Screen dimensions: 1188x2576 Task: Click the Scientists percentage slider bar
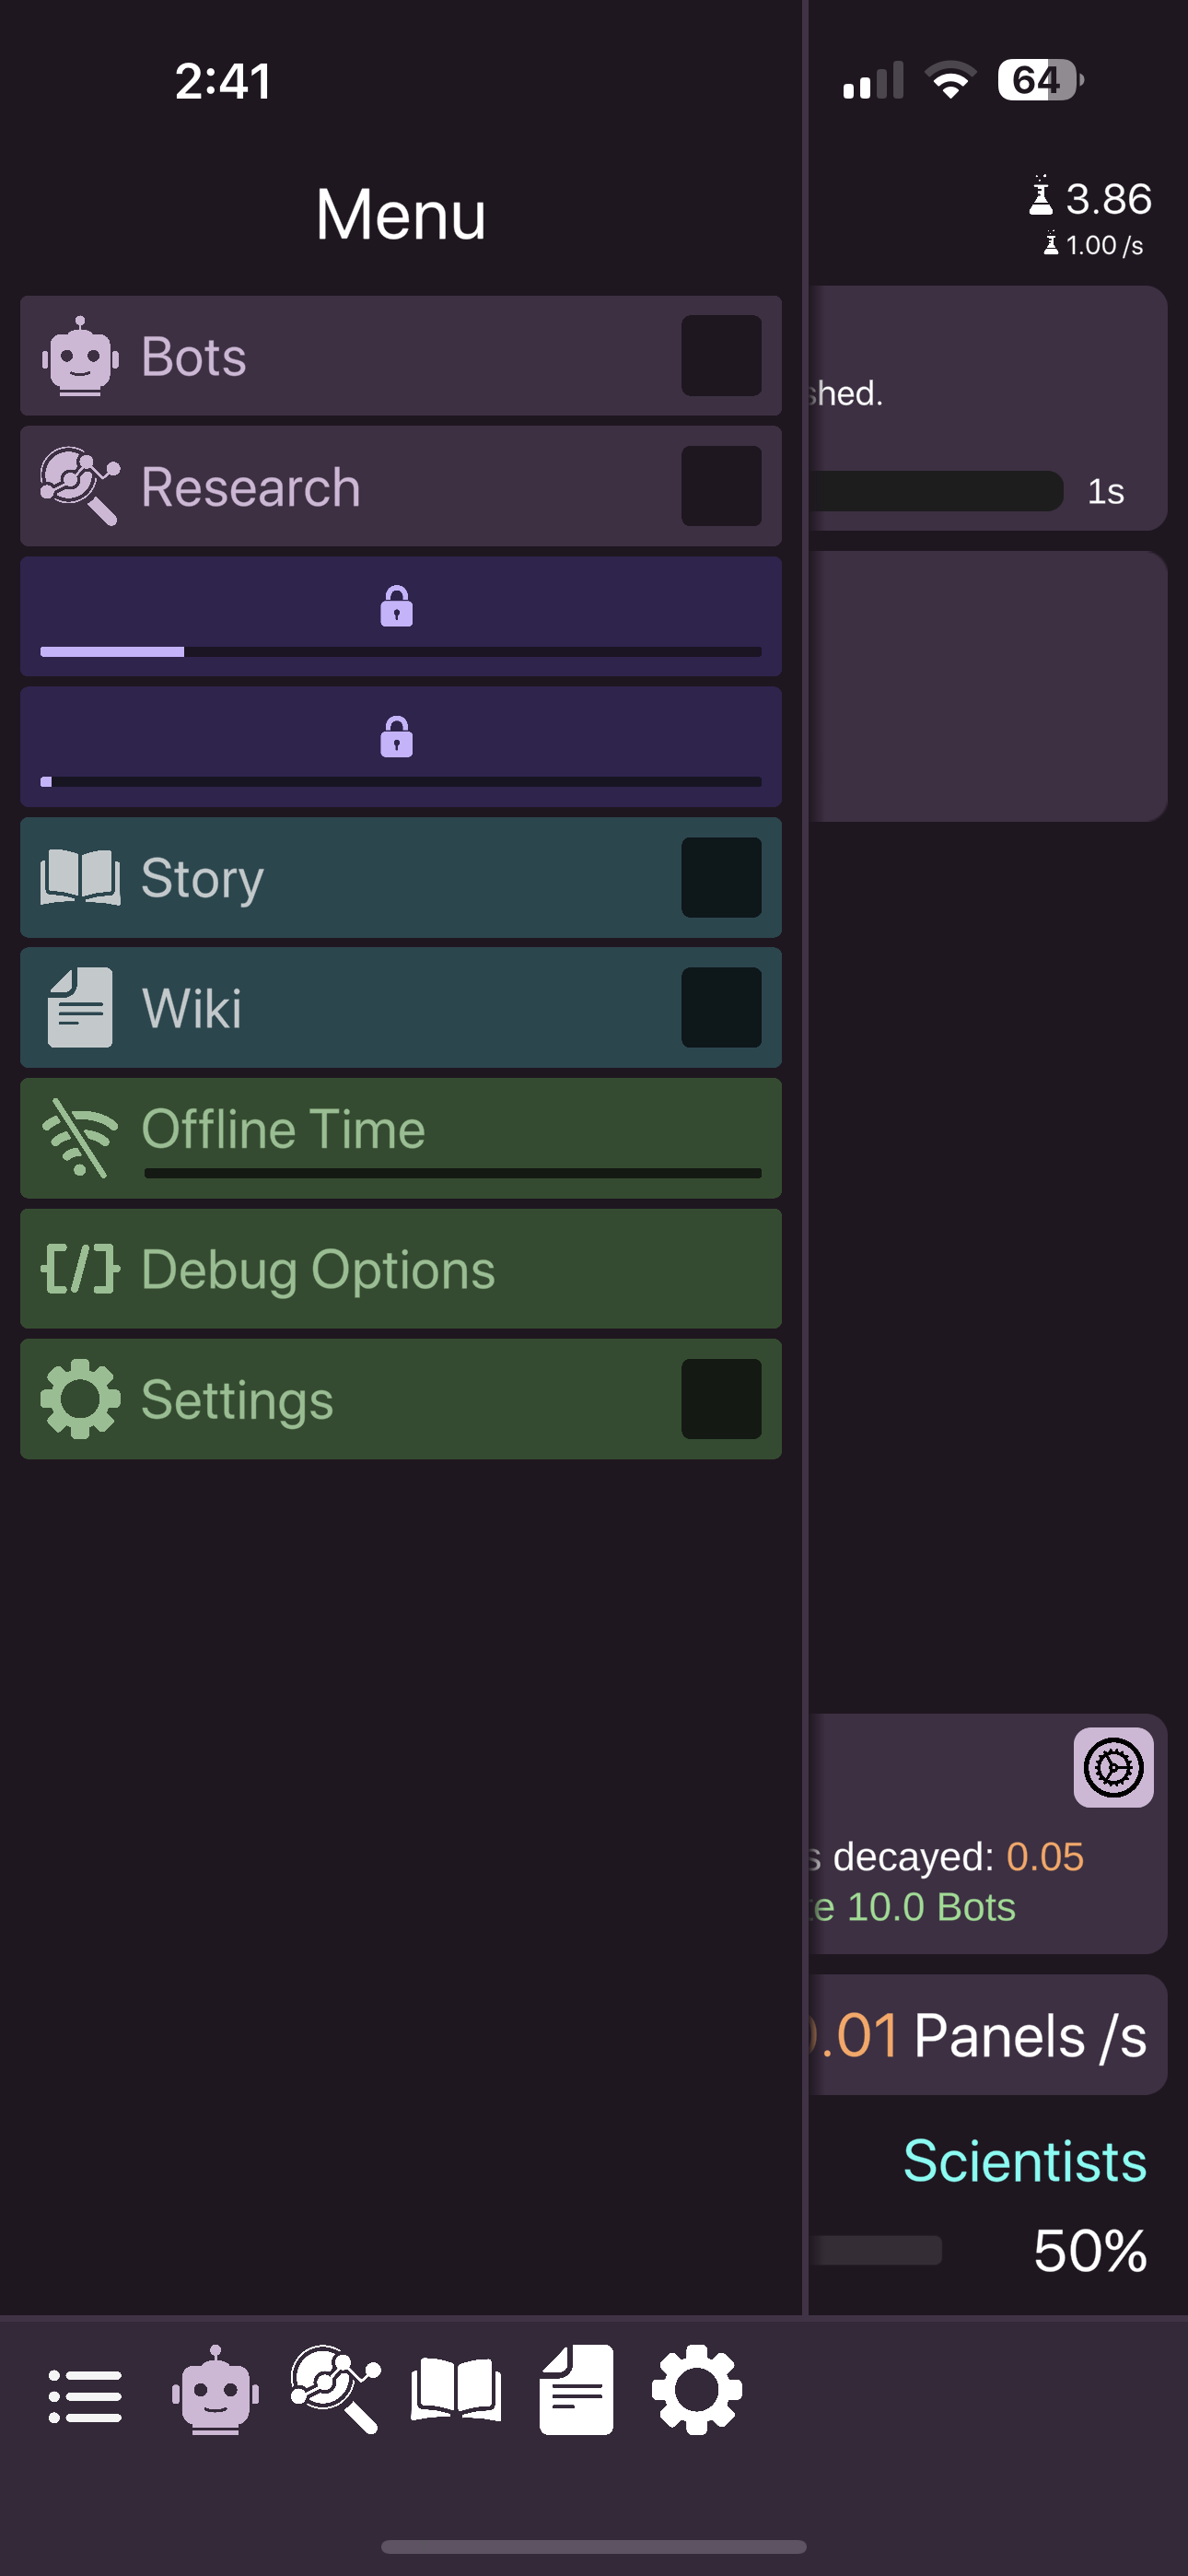point(875,2250)
